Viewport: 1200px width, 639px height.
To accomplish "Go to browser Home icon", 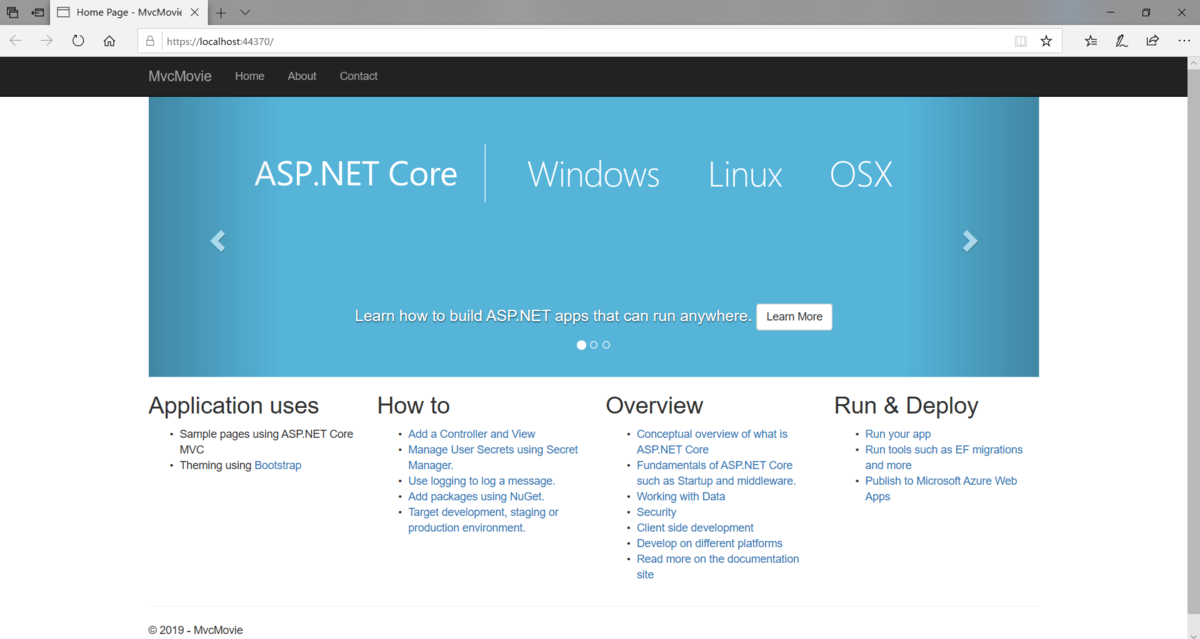I will click(x=109, y=41).
